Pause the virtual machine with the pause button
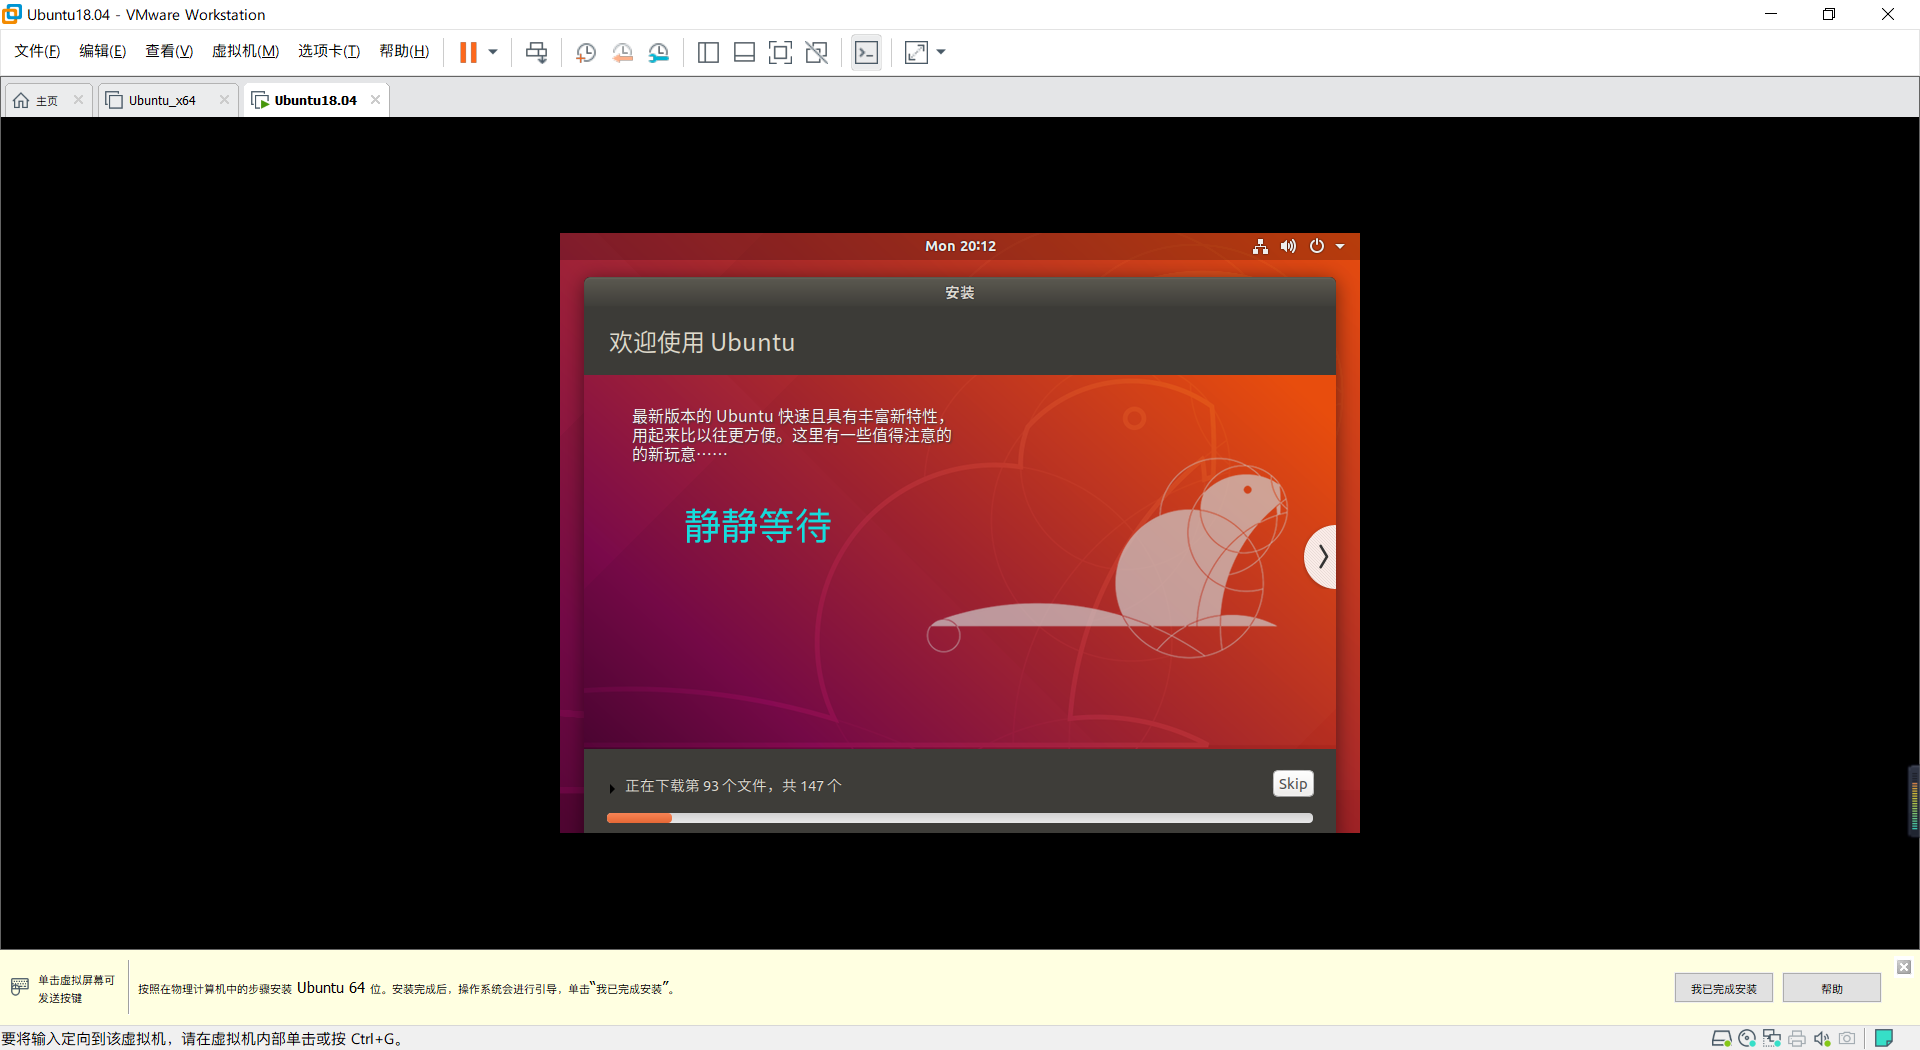This screenshot has width=1920, height=1050. pos(468,52)
